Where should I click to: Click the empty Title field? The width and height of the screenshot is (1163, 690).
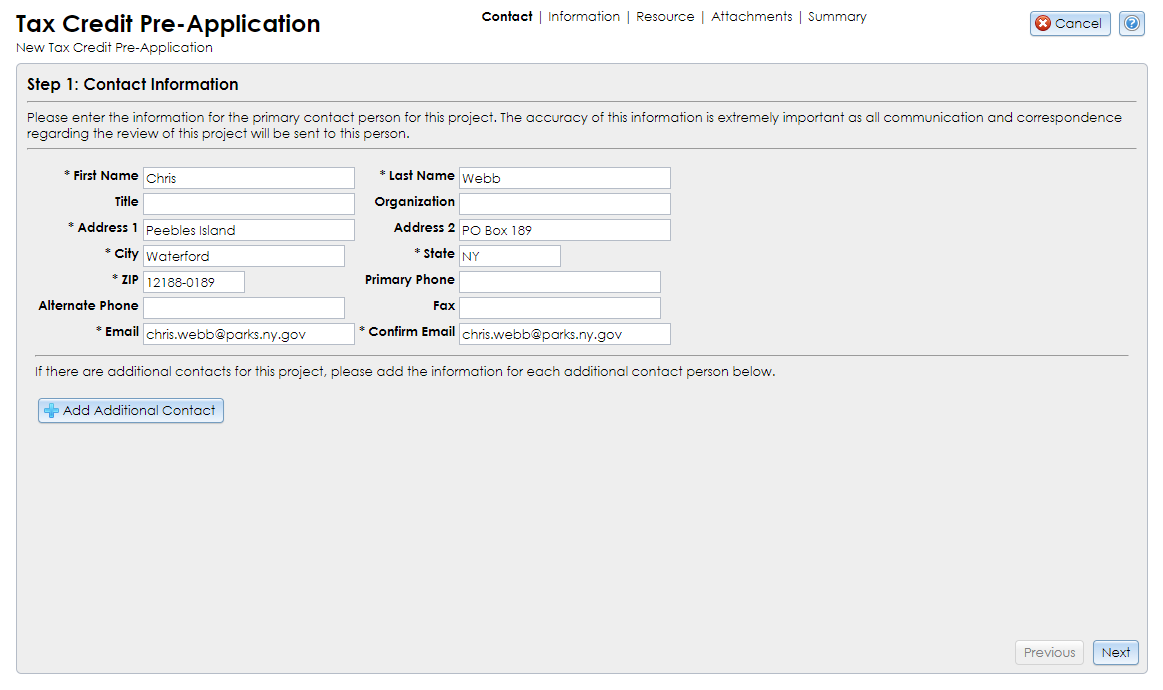(x=248, y=203)
